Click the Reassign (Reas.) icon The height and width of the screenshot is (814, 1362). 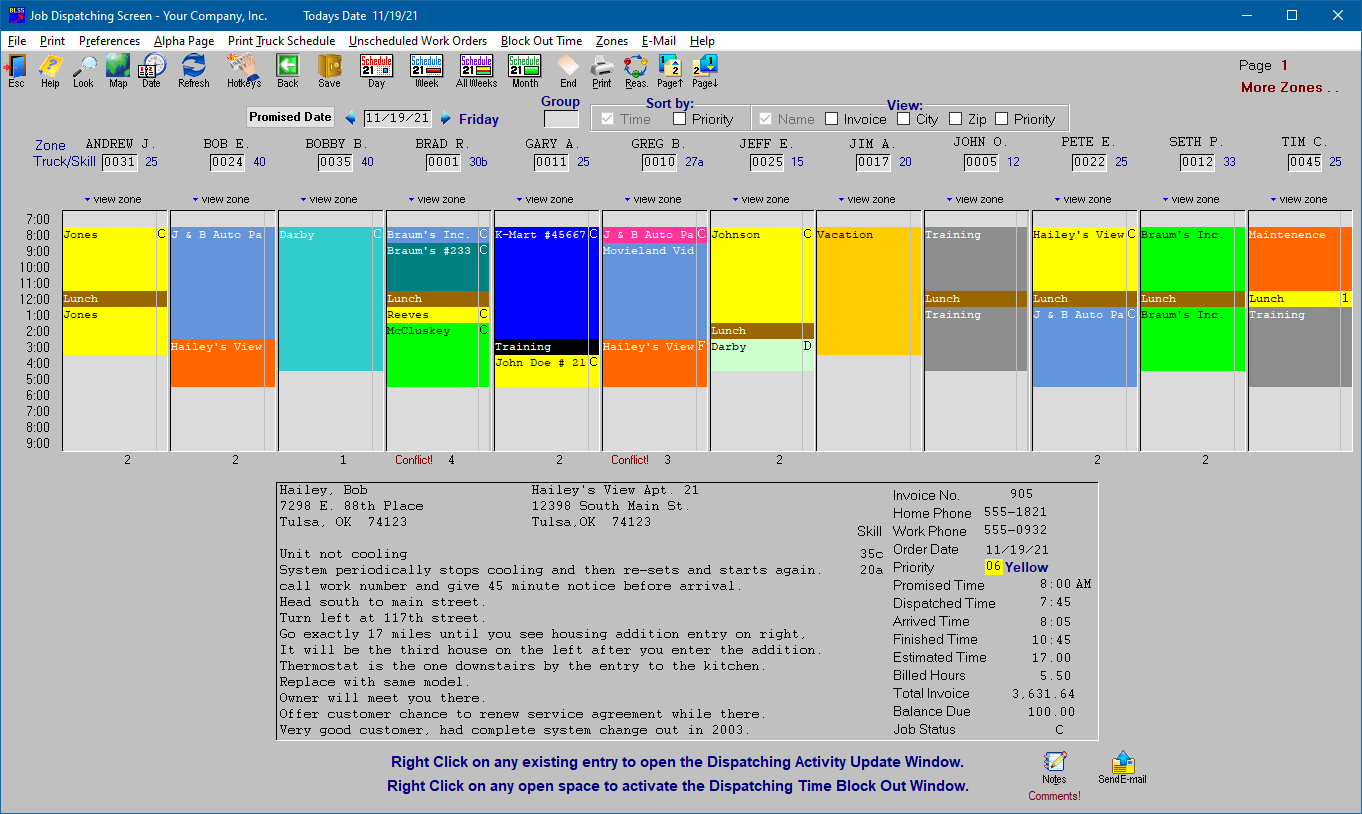tap(635, 70)
